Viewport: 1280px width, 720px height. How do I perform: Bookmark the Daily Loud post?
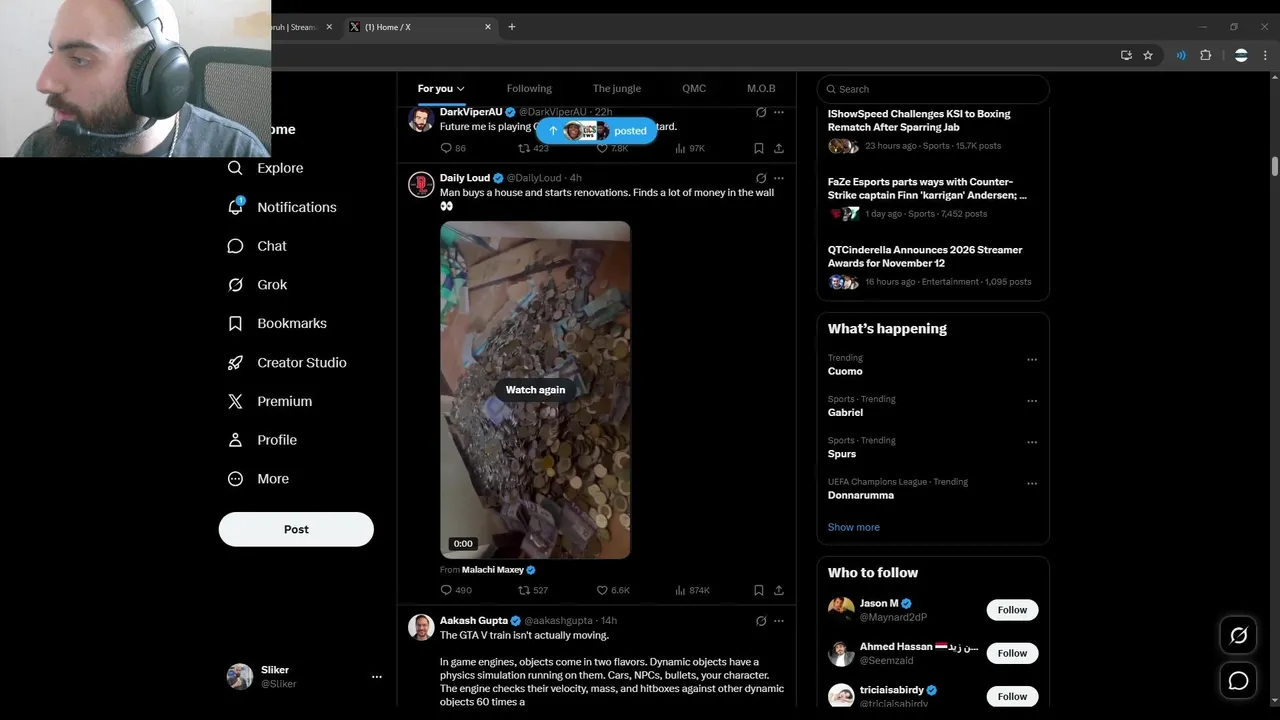(759, 590)
